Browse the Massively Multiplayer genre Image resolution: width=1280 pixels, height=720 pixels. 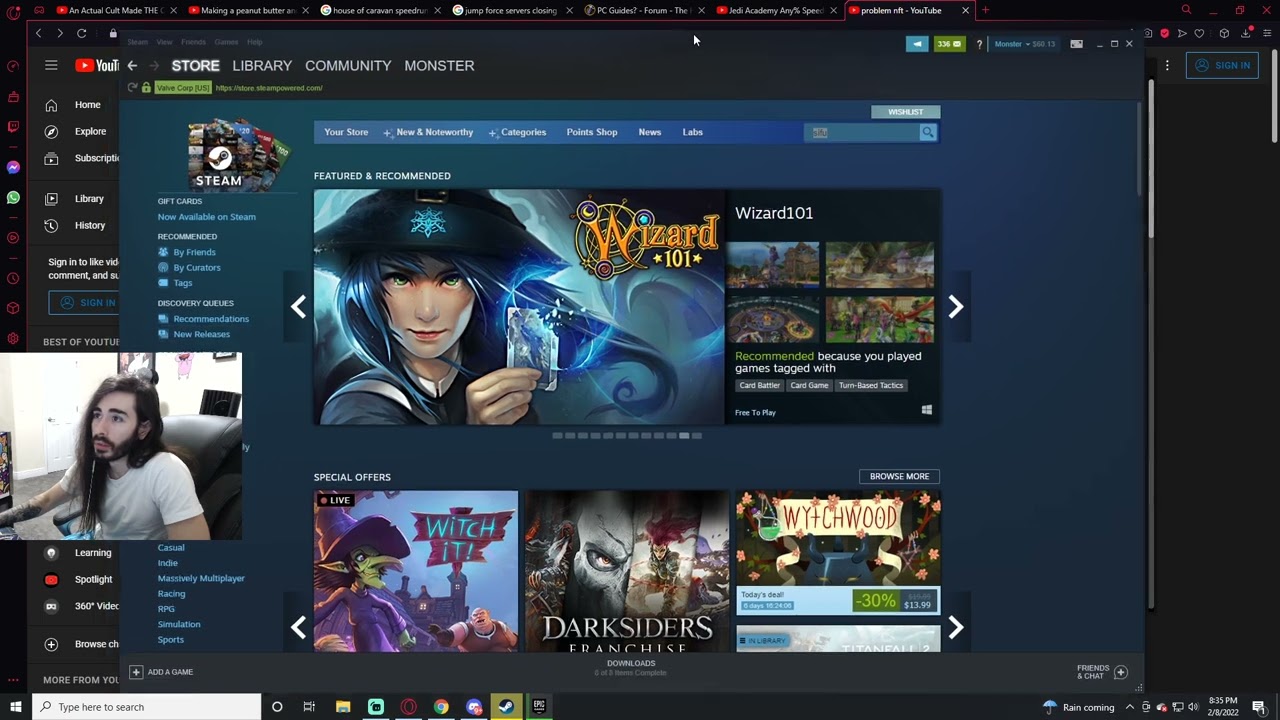[x=201, y=578]
